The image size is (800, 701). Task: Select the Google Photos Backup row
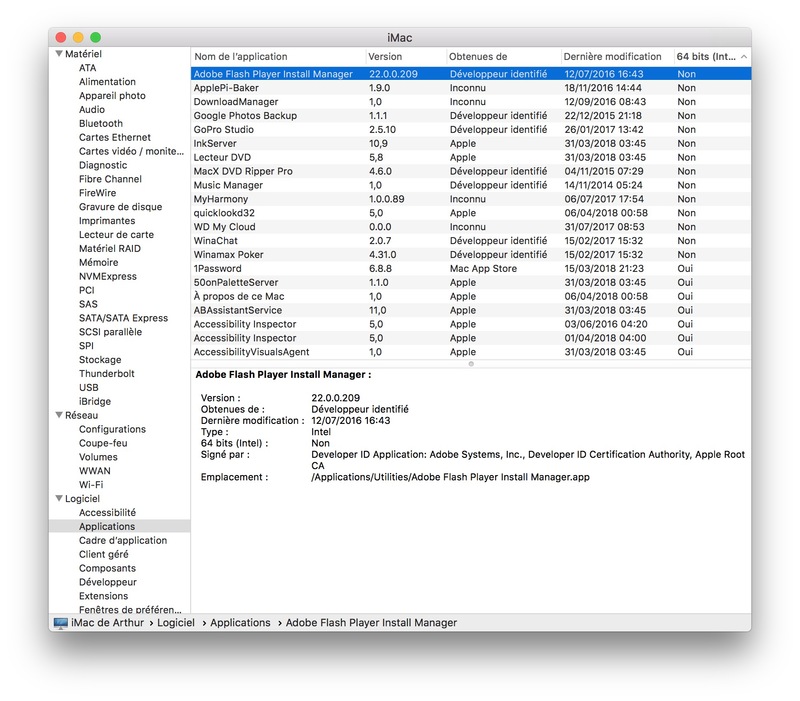click(x=471, y=116)
